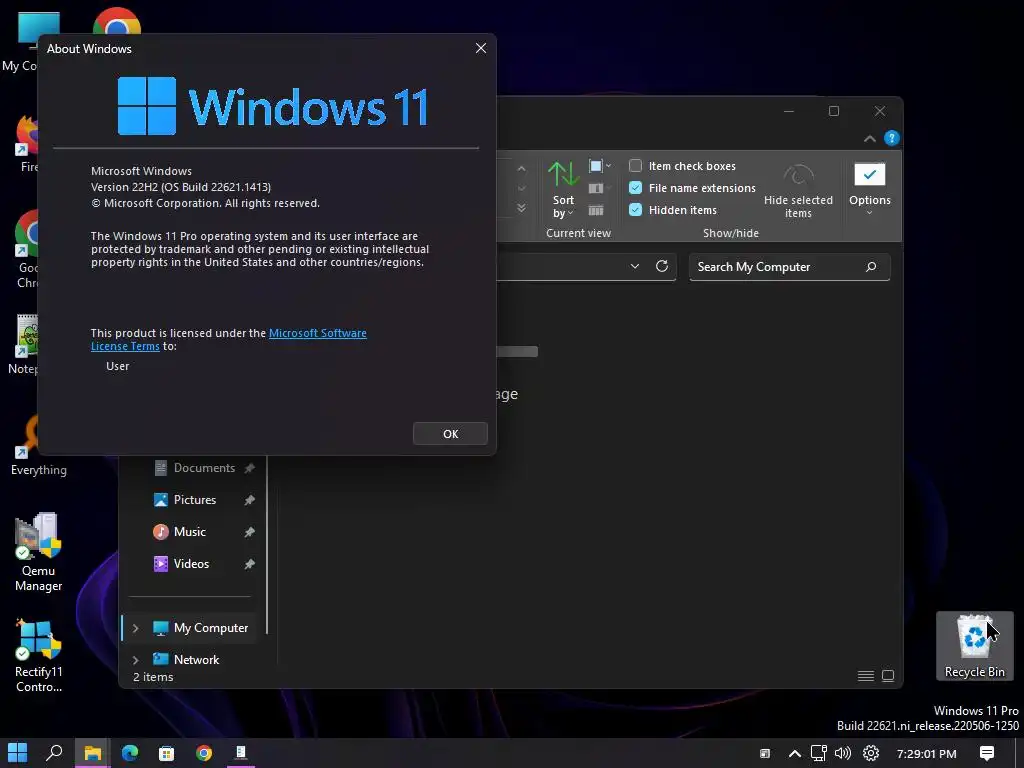This screenshot has height=768, width=1024.
Task: Unpin Documents using its pin icon
Action: click(249, 468)
